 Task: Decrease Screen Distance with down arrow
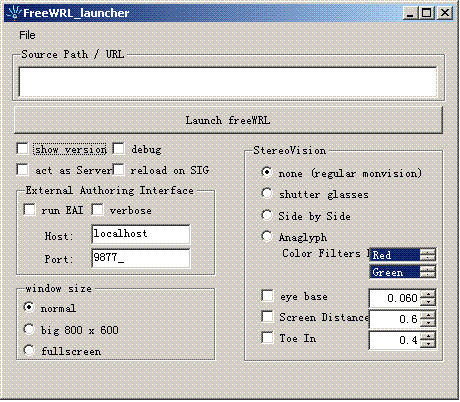[x=428, y=323]
